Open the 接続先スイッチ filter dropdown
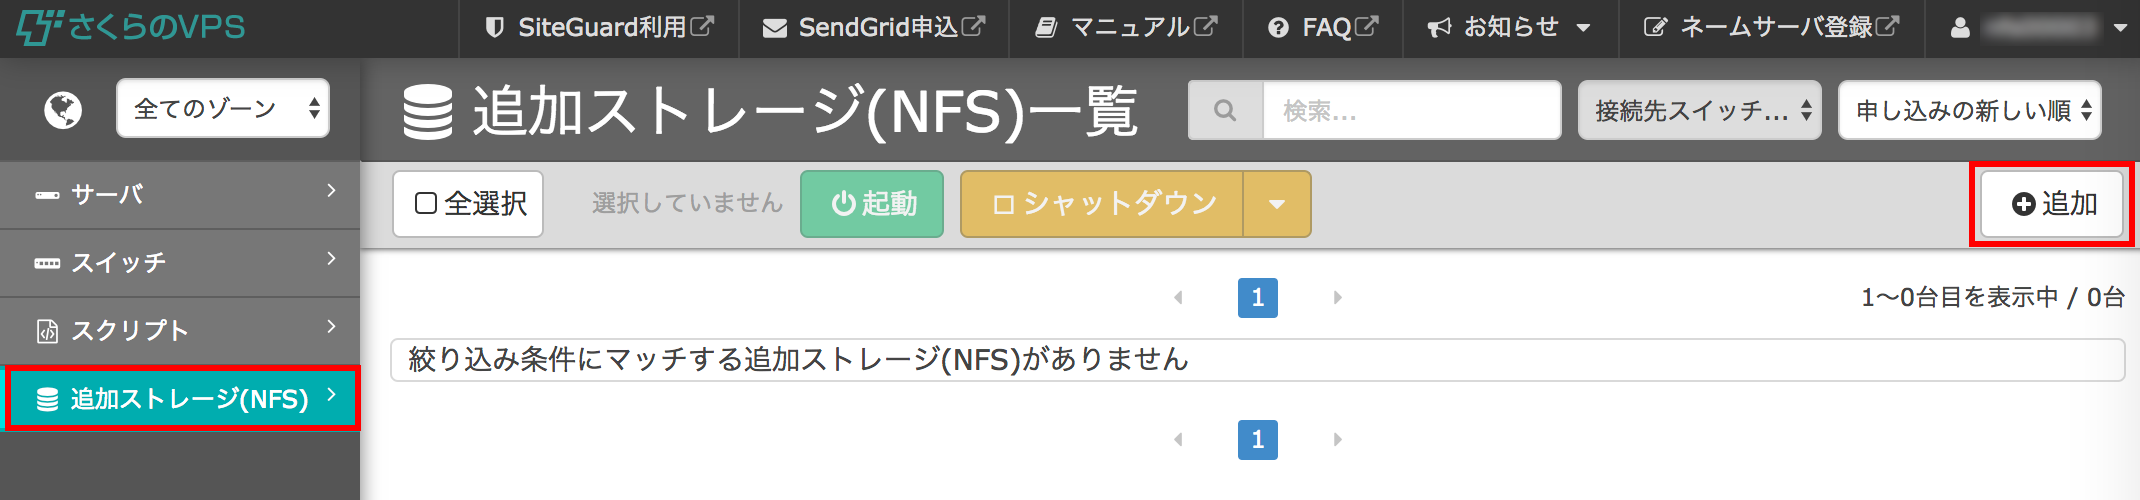 pyautogui.click(x=1700, y=110)
